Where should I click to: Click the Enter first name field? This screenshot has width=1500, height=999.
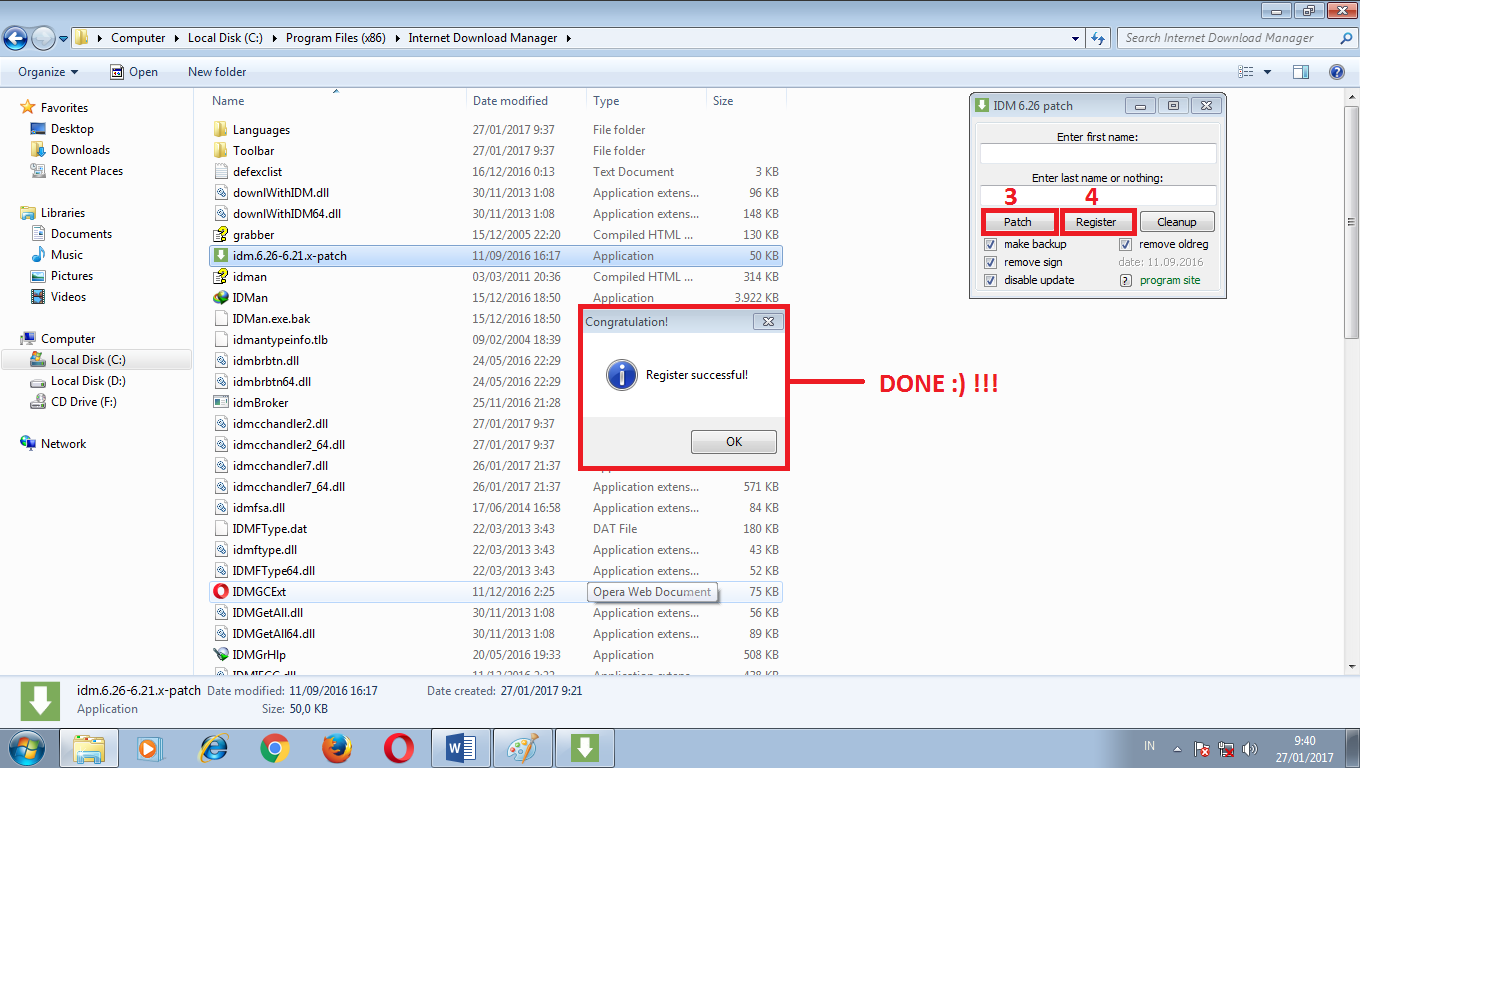click(1098, 153)
